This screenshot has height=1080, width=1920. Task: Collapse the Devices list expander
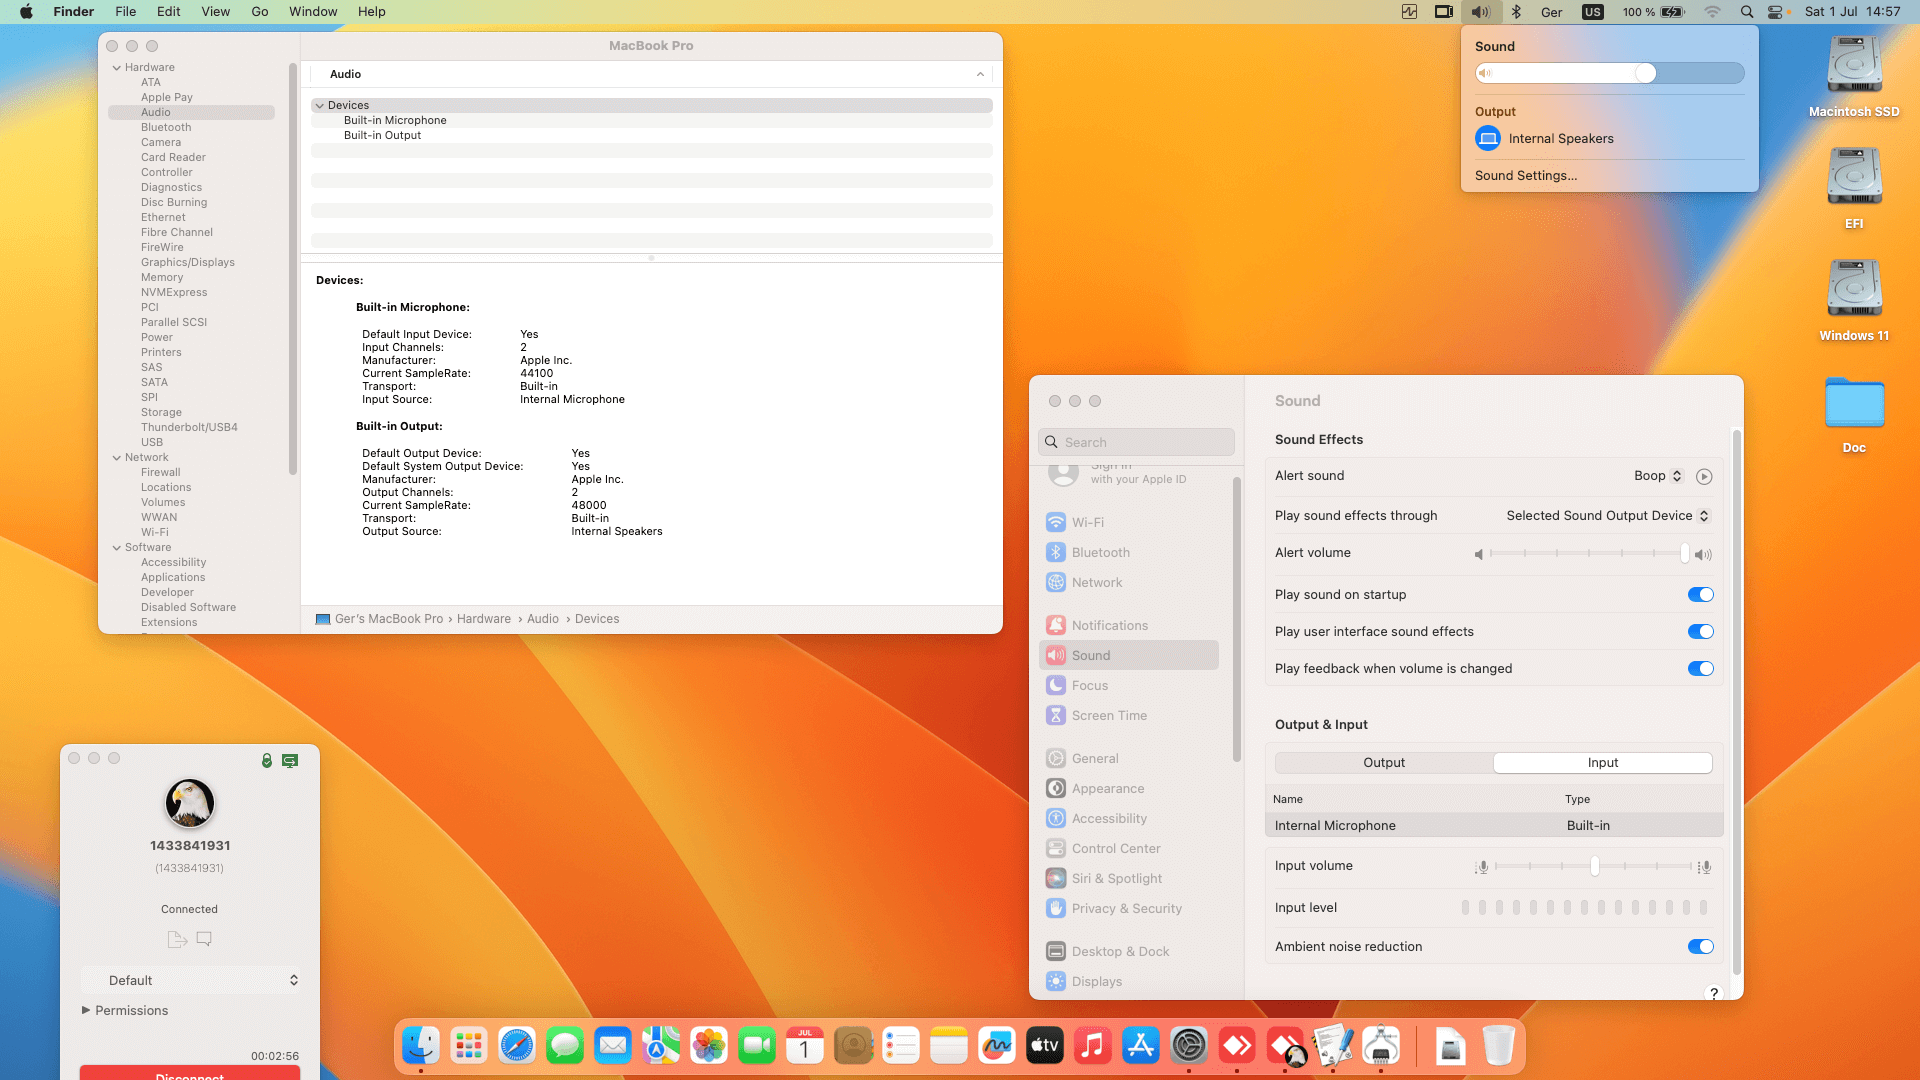tap(320, 106)
